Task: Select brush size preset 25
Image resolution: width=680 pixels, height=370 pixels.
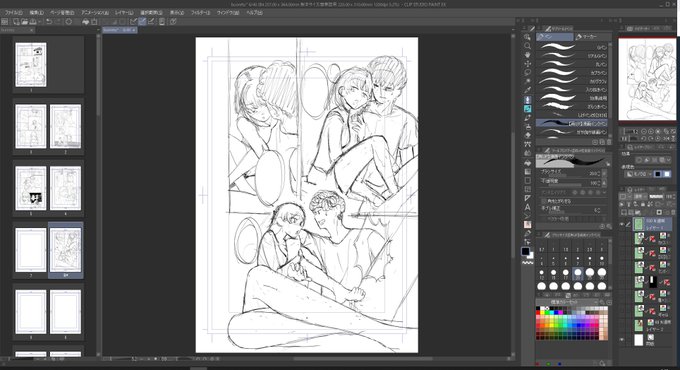Action: tap(590, 273)
